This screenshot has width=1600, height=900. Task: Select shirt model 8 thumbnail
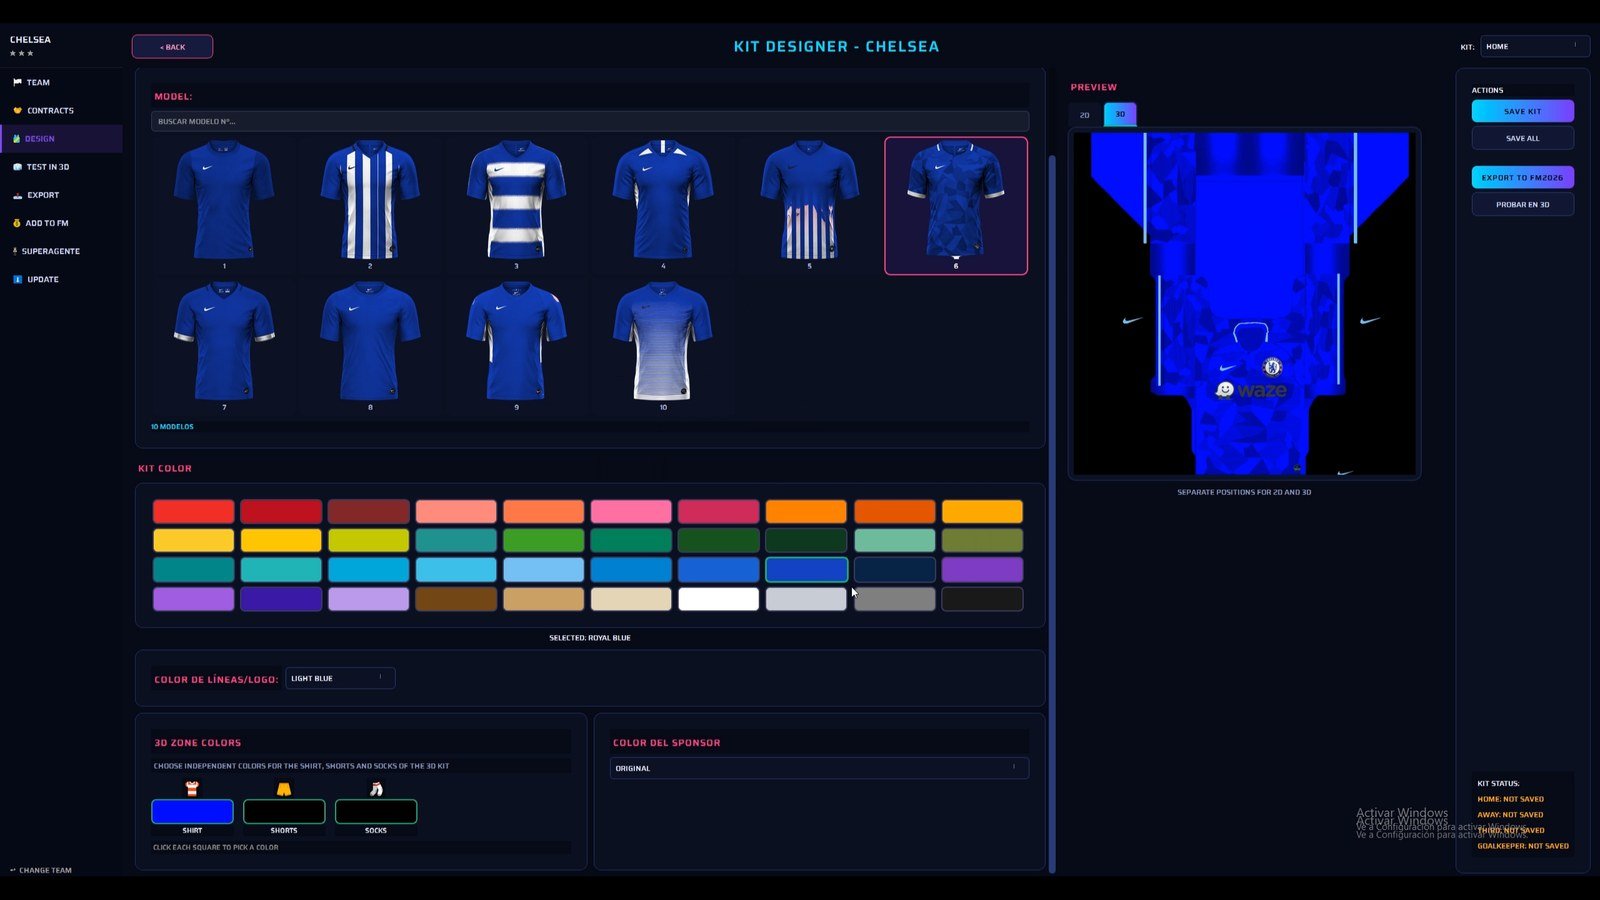370,346
